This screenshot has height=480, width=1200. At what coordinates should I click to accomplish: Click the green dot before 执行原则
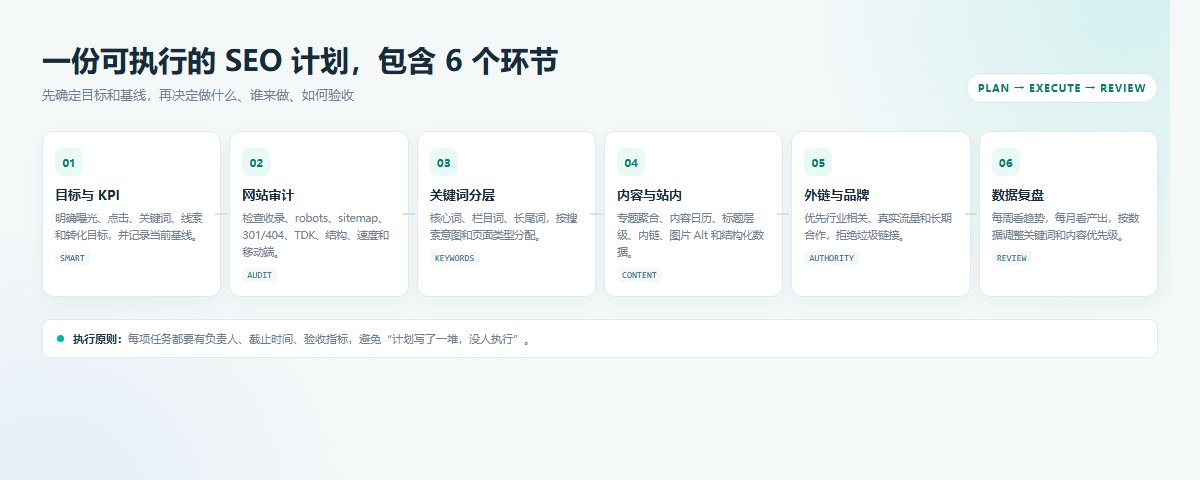pyautogui.click(x=60, y=338)
